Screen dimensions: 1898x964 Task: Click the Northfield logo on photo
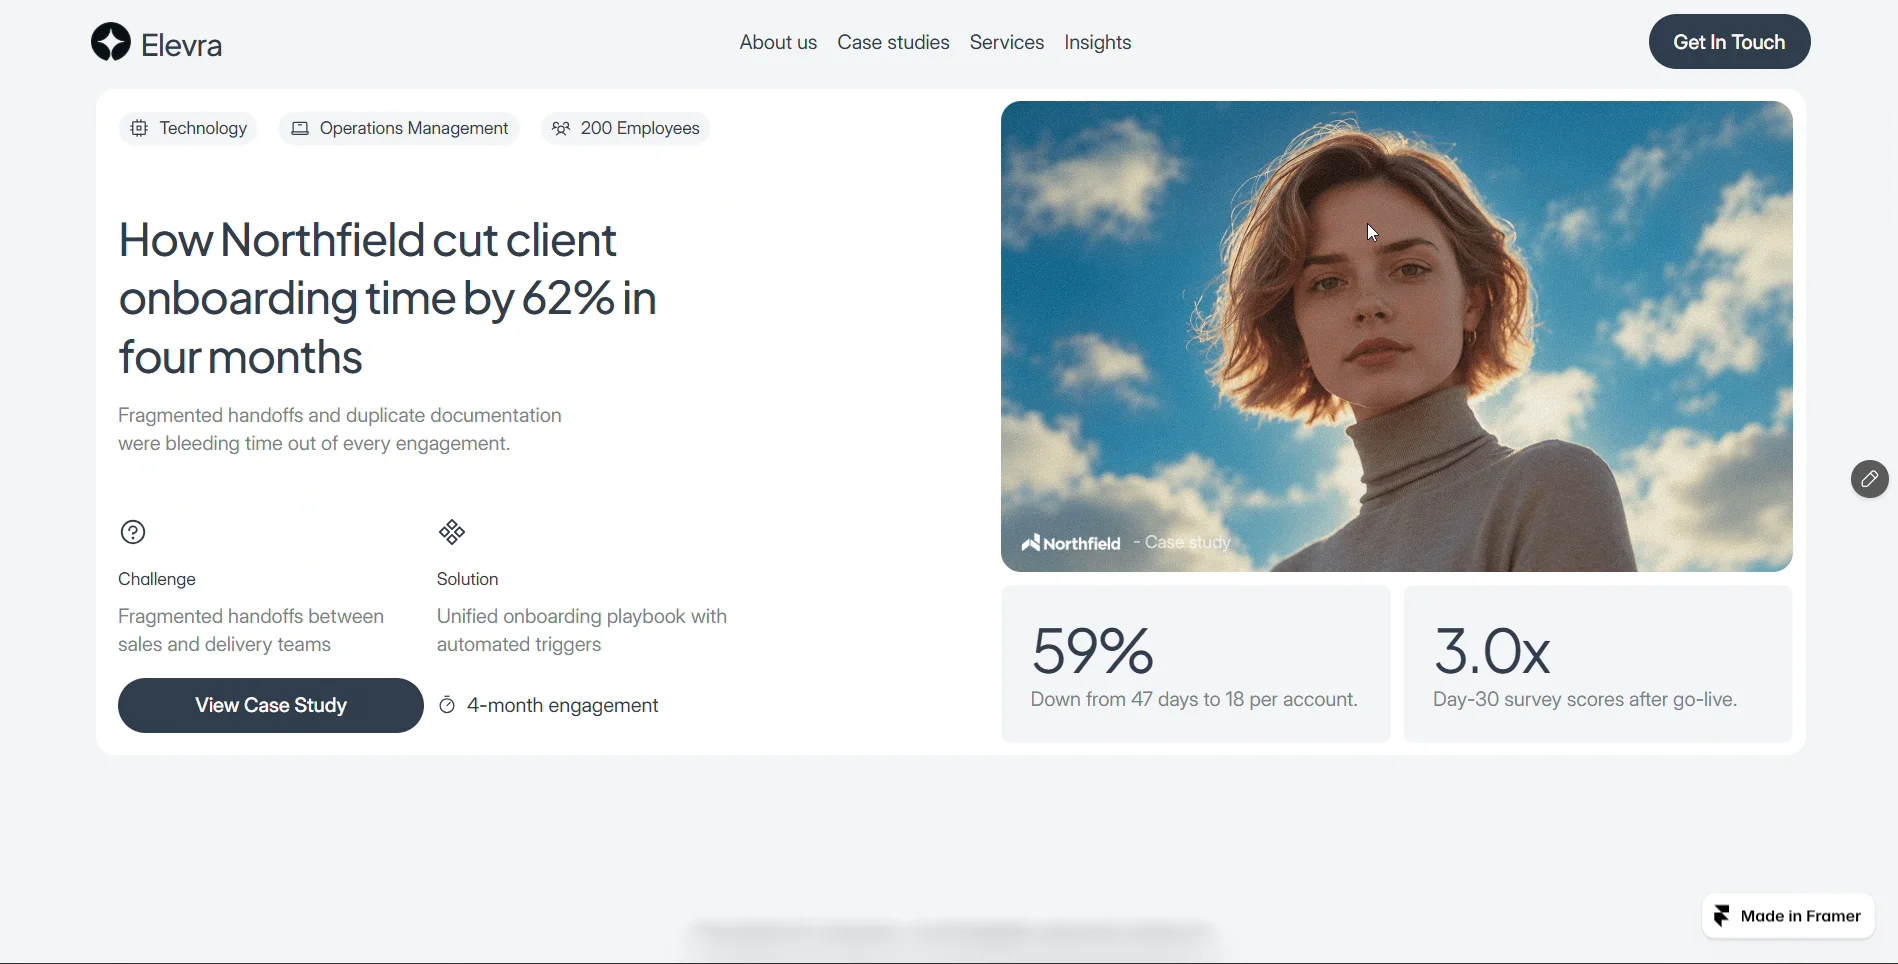1071,543
